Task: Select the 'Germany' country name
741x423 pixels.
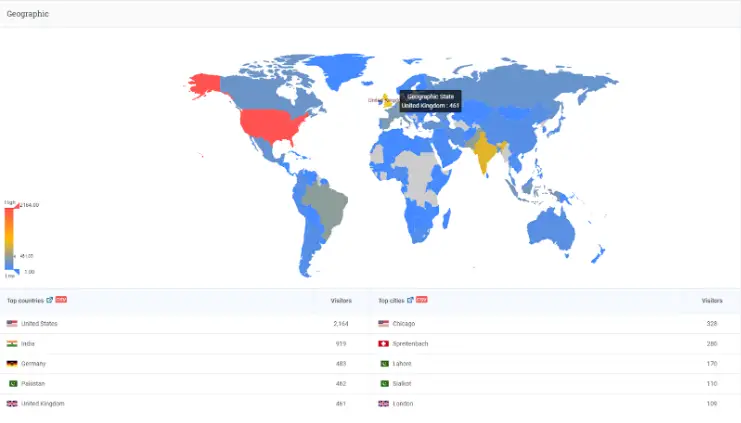Action: [34, 363]
